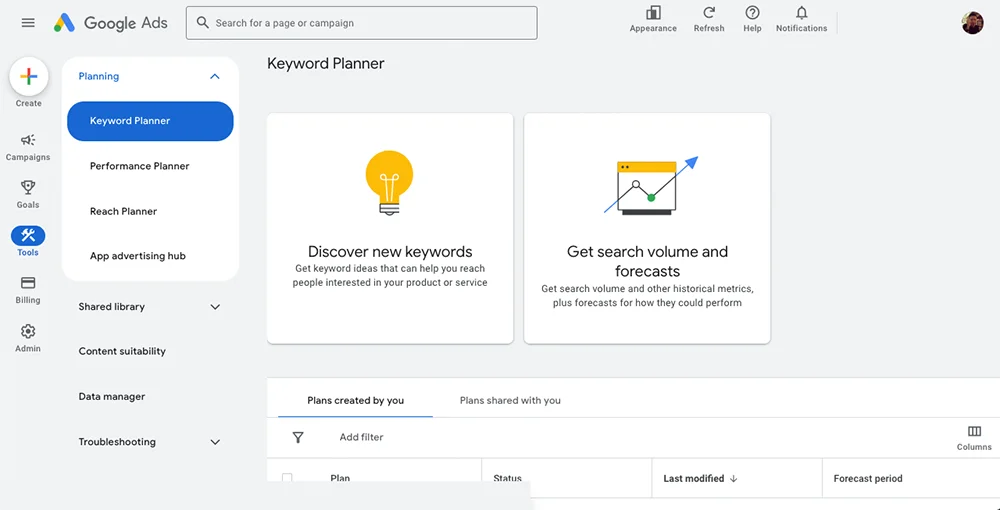Open the Columns selector
This screenshot has height=510, width=1000.
[974, 432]
